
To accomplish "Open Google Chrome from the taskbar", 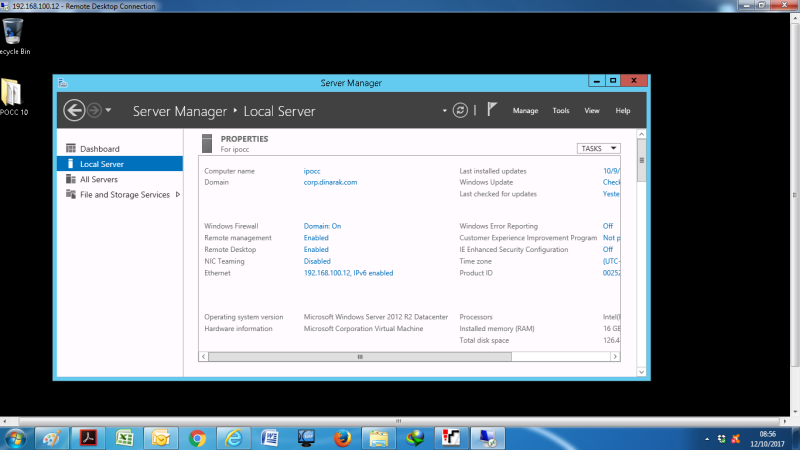I will (197, 438).
